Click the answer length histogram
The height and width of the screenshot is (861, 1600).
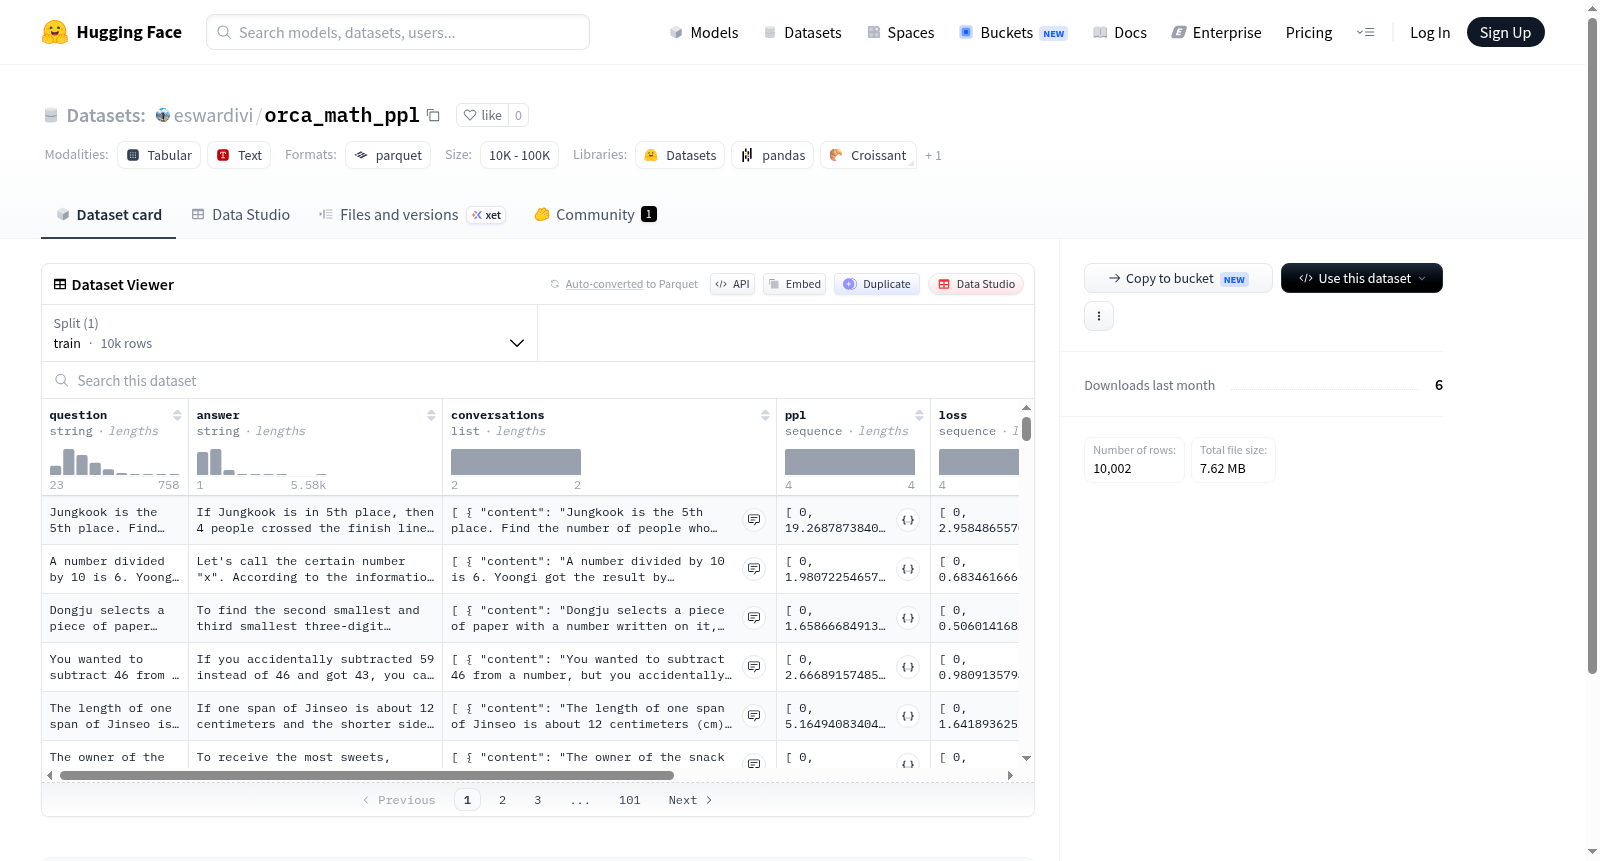pos(262,462)
